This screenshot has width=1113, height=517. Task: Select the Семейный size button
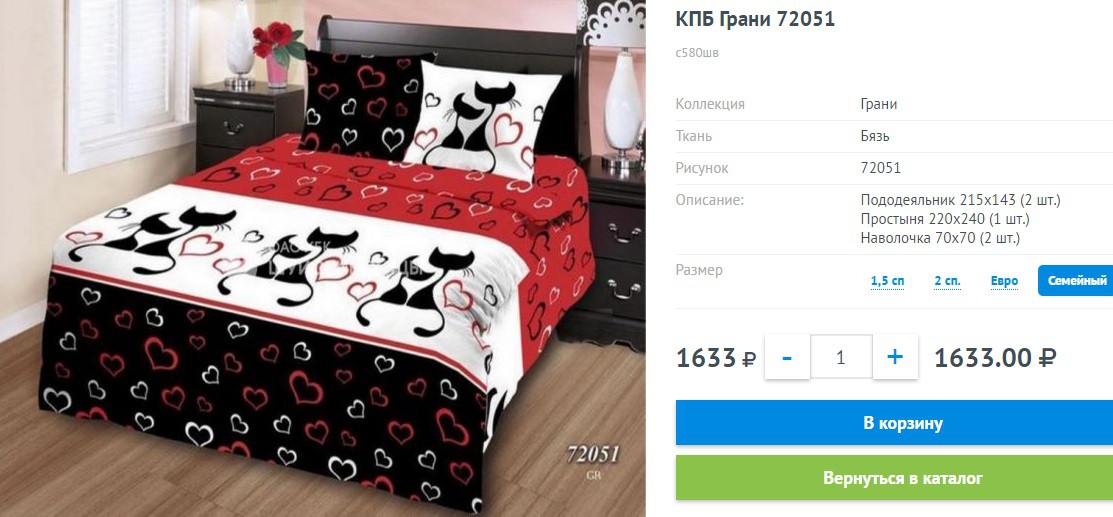(x=1077, y=281)
